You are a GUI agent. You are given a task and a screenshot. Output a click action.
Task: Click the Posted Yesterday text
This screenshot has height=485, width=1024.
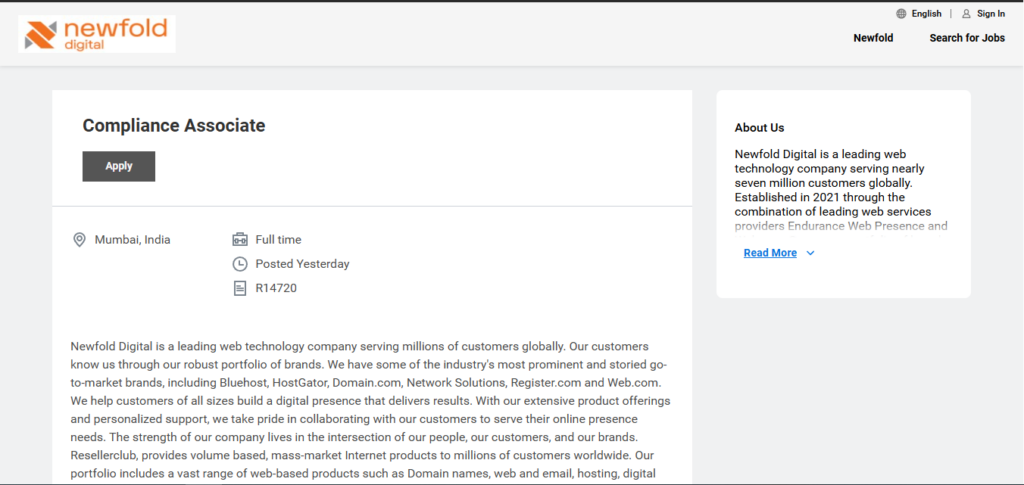click(x=302, y=264)
